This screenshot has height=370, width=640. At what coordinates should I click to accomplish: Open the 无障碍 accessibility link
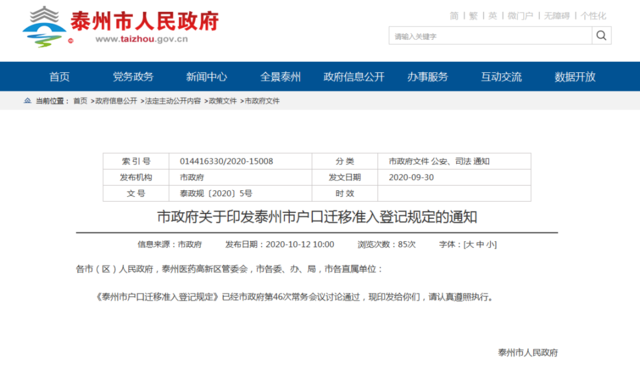tap(557, 16)
